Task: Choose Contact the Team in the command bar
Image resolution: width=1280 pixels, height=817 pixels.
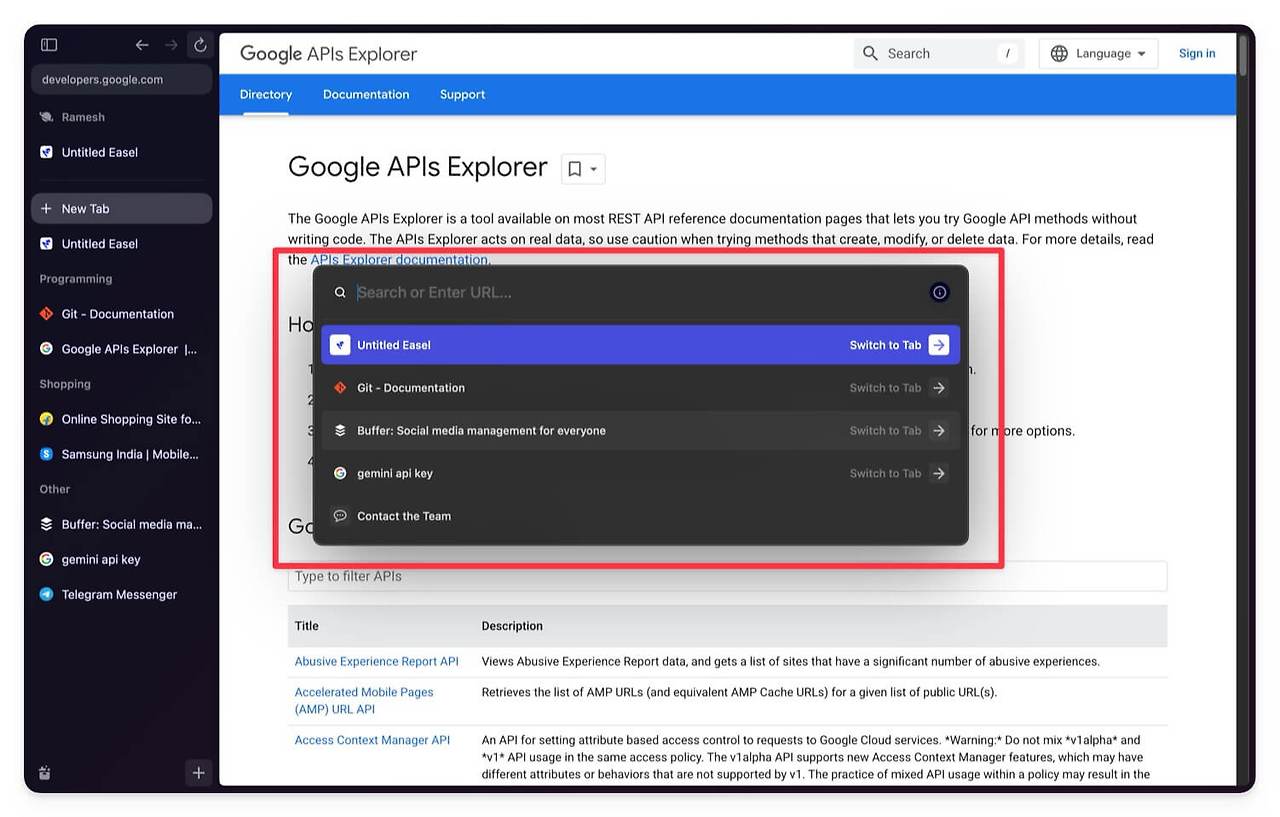Action: [x=640, y=517]
